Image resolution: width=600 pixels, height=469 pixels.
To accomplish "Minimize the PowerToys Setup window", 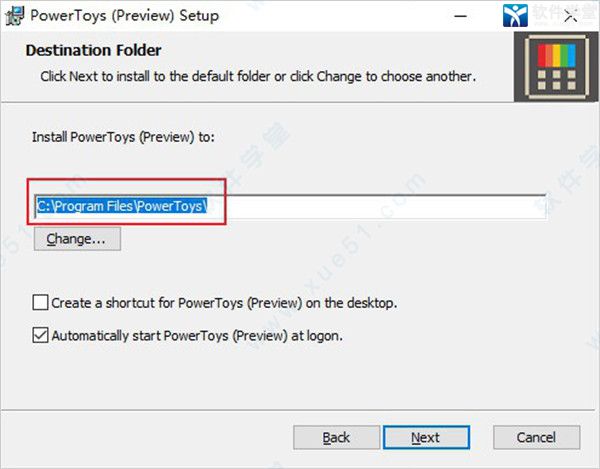I will 461,16.
